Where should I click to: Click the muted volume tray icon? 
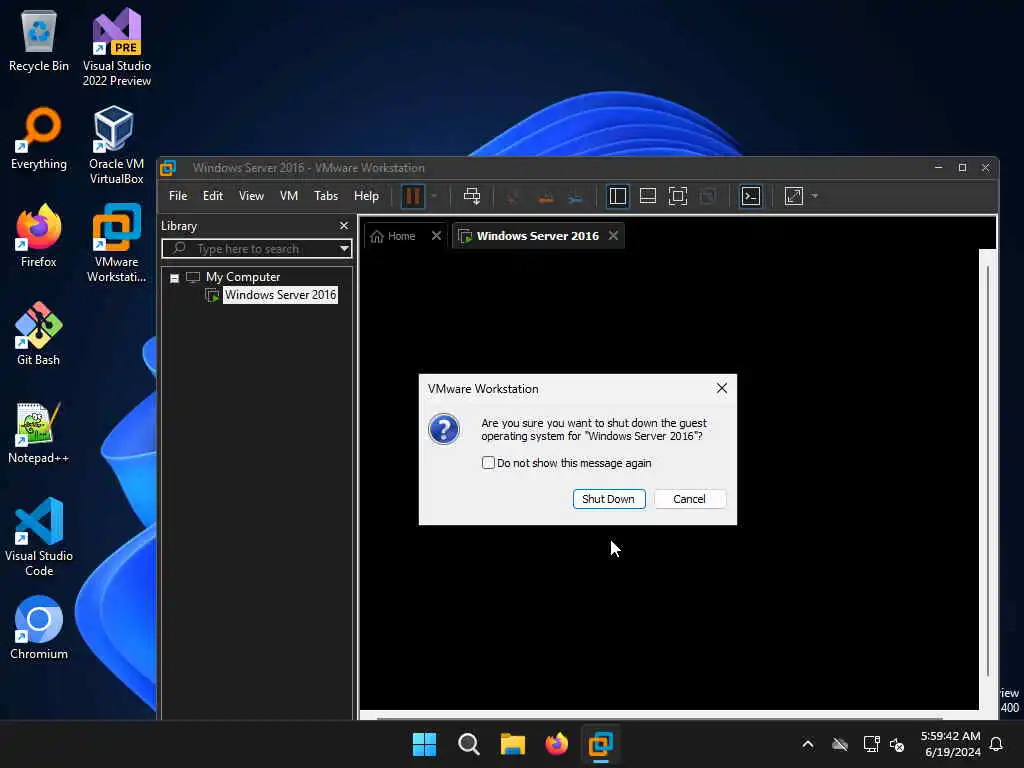[897, 744]
